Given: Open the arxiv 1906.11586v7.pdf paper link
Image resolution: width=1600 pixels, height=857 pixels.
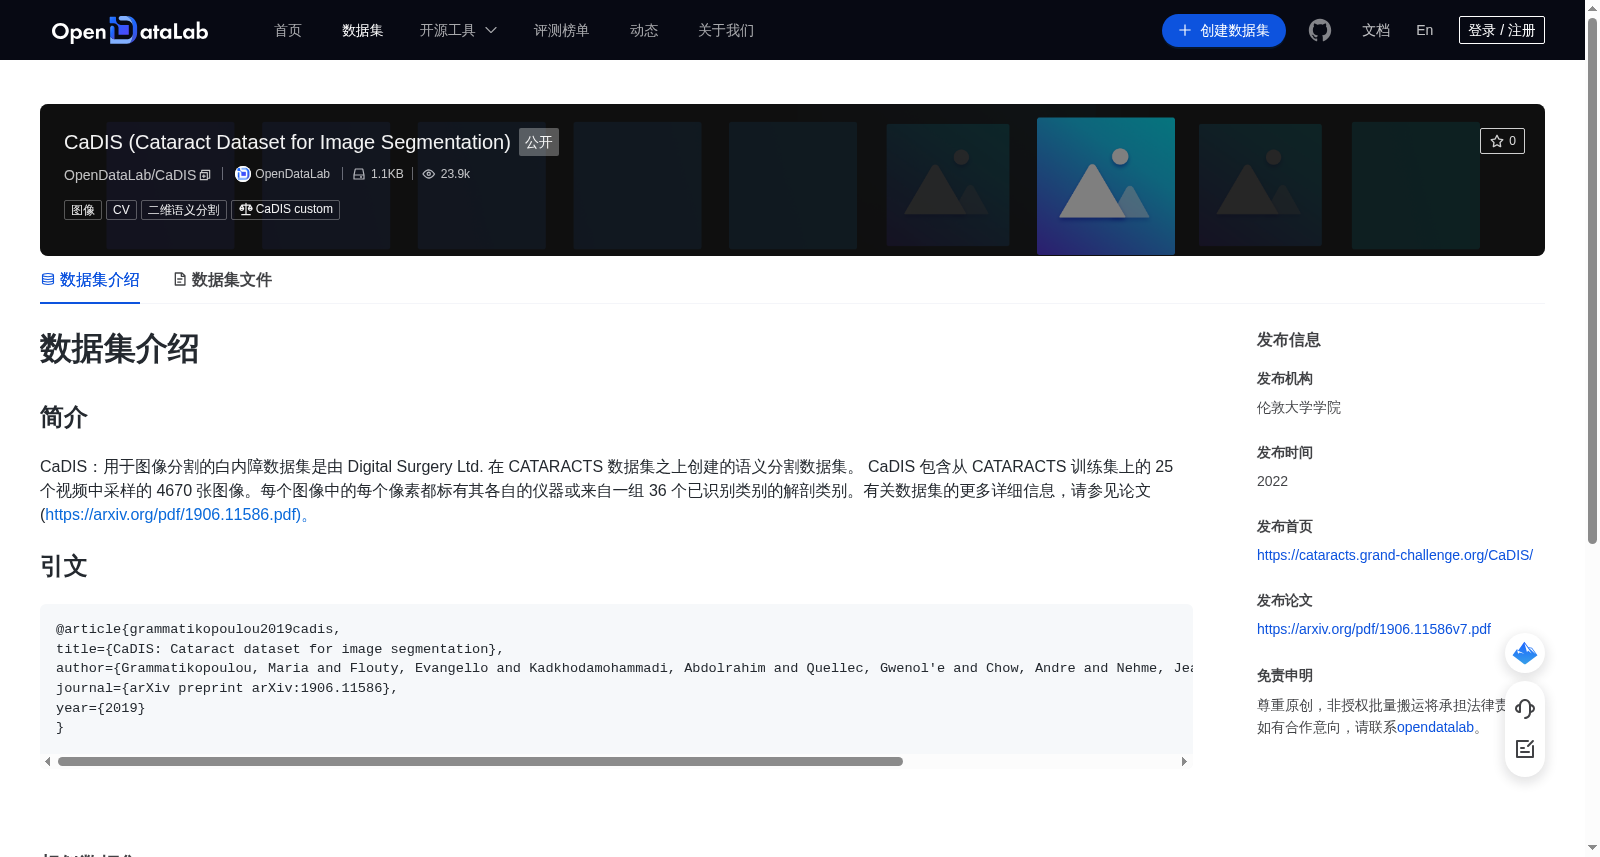Looking at the screenshot, I should [x=1374, y=629].
